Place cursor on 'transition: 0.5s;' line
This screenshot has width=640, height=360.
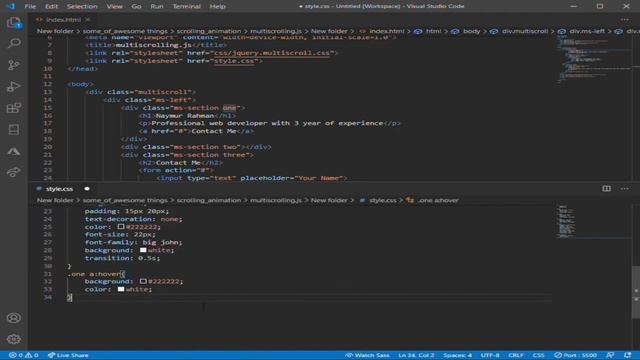122,258
